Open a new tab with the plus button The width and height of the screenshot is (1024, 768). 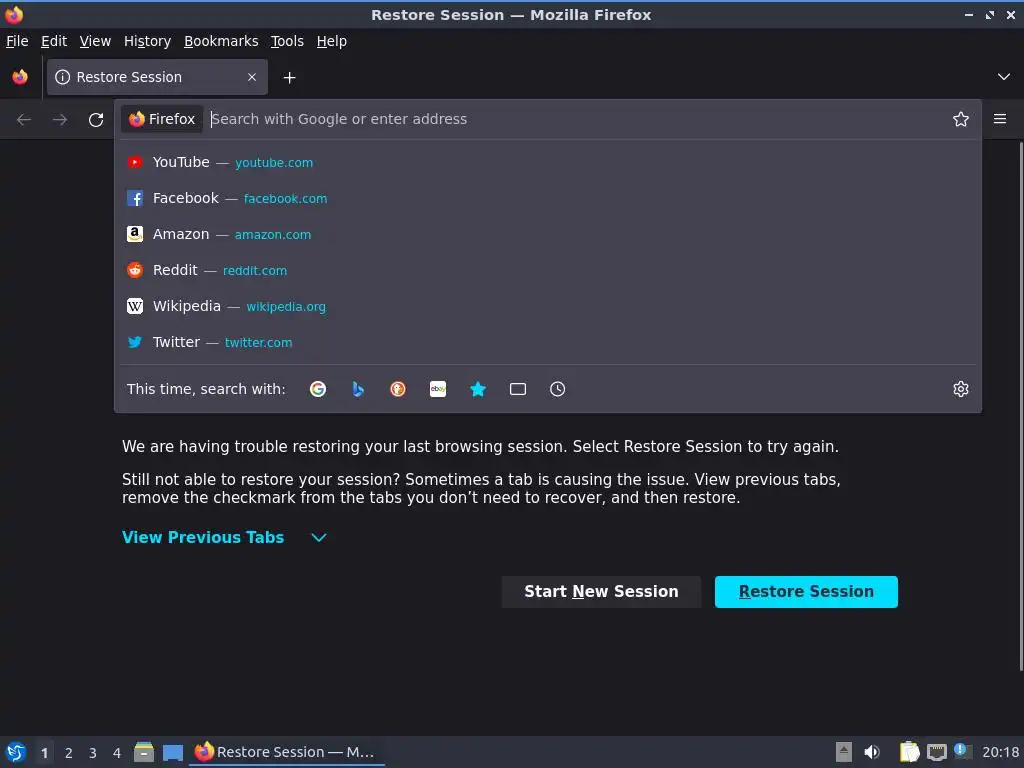(289, 78)
